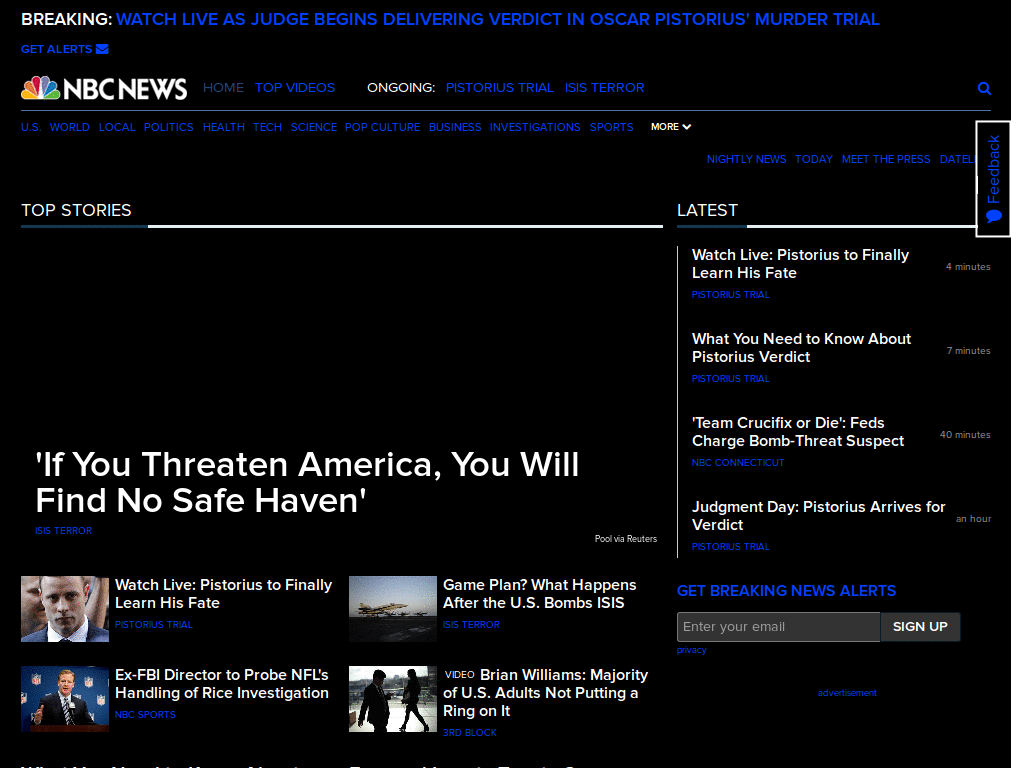Click the SIGN UP button
The height and width of the screenshot is (768, 1024).
coord(920,627)
